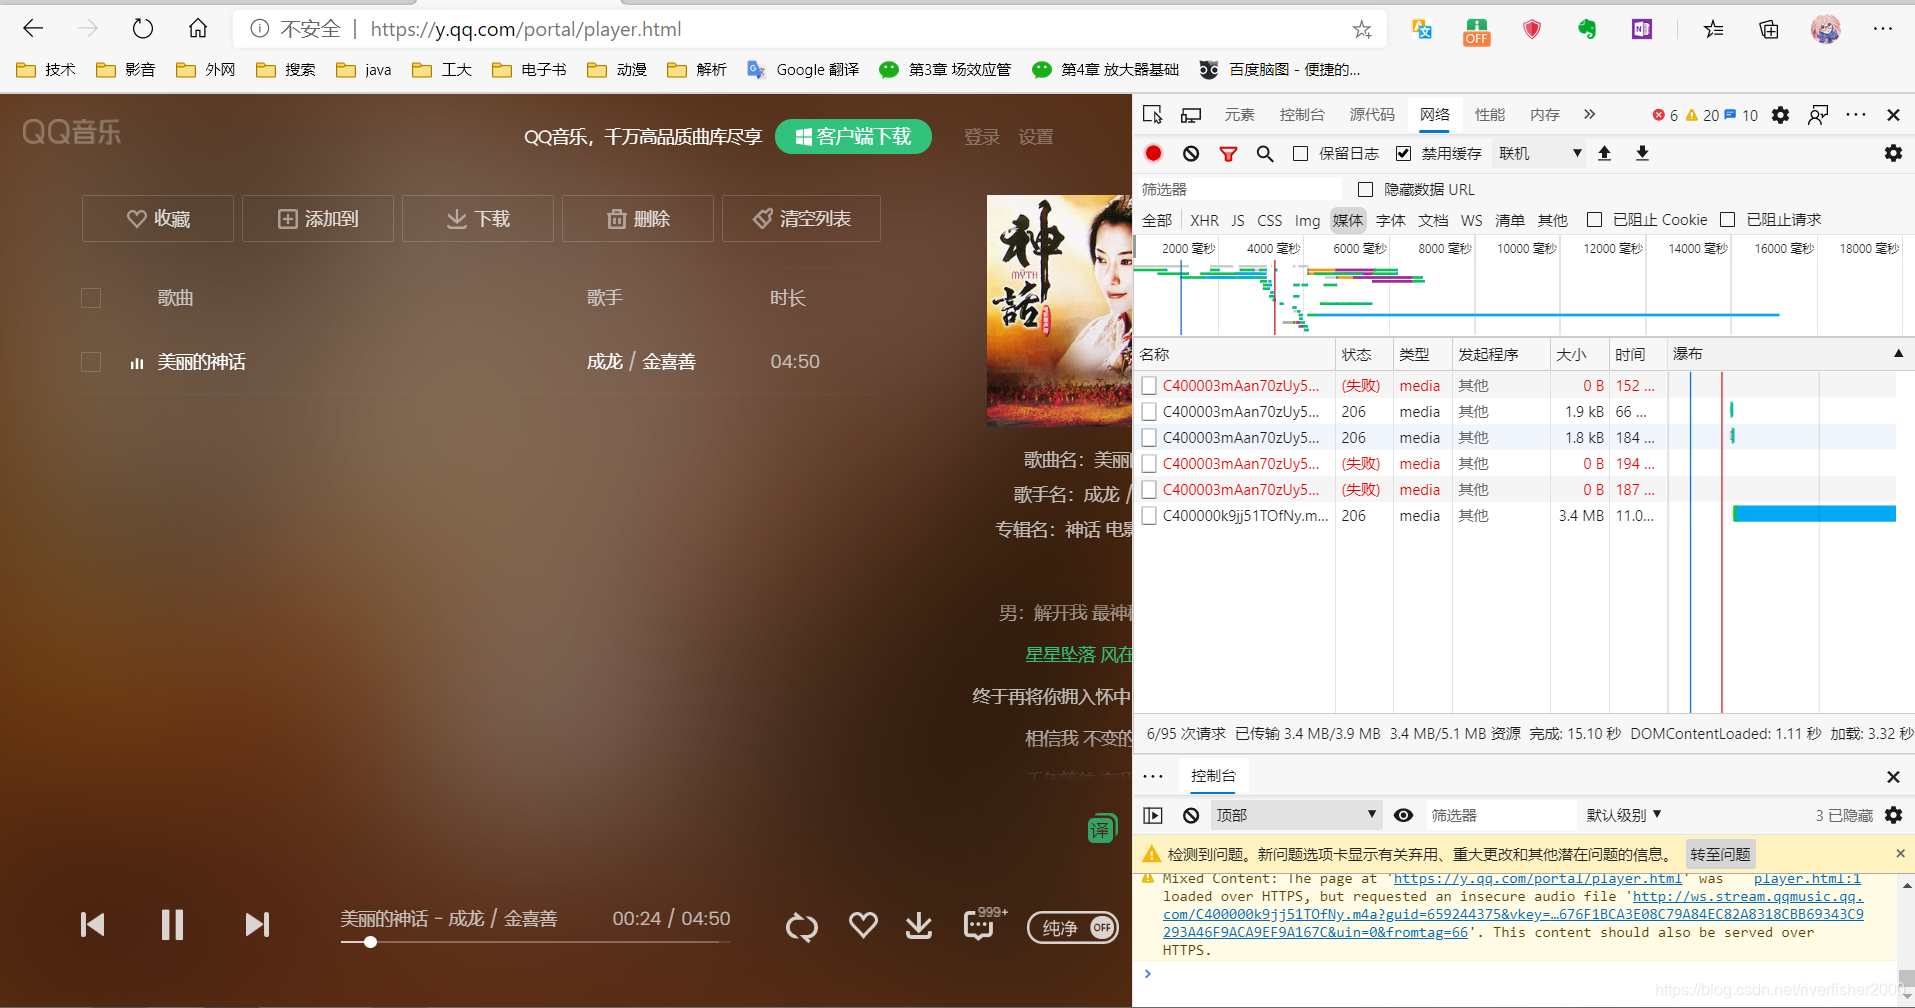The image size is (1915, 1008).
Task: Open console settings gear icon
Action: point(1893,815)
